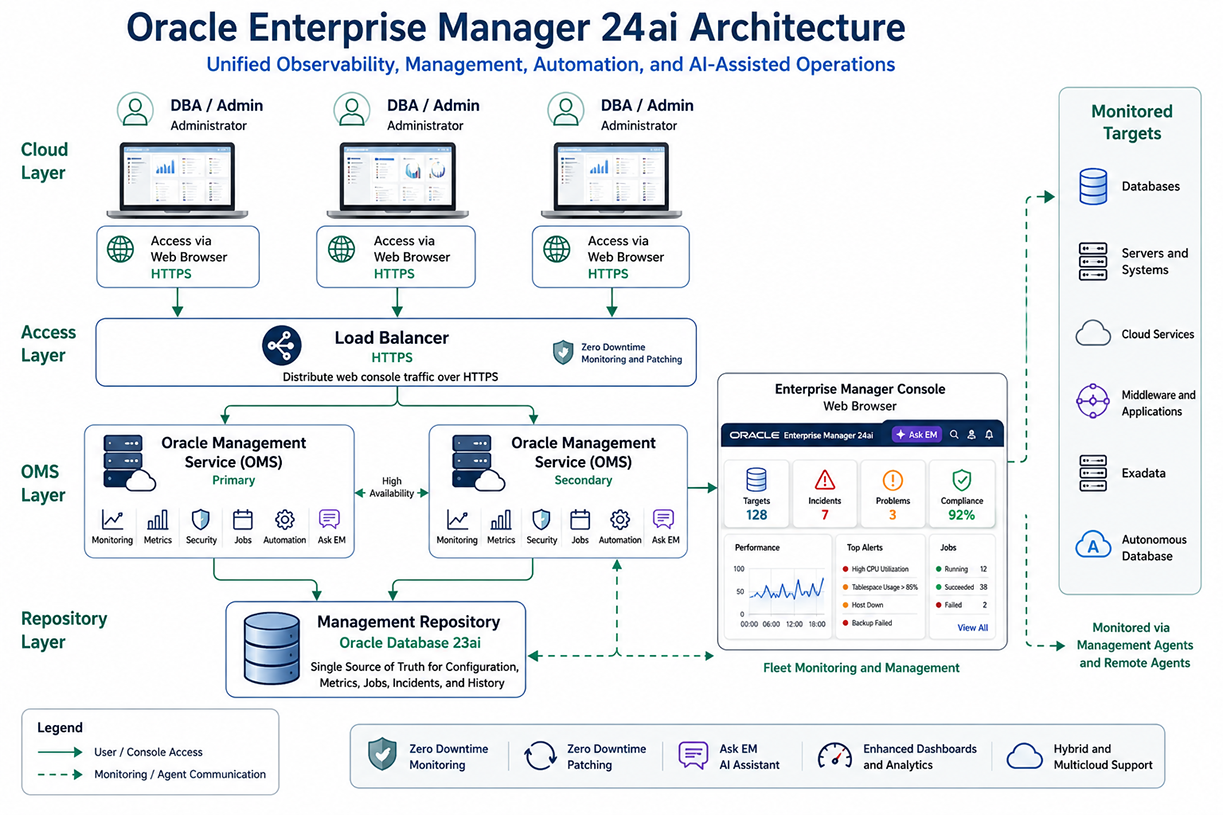Open the Incidents 7 summary card
Screen dimensions: 1223x815
(824, 493)
